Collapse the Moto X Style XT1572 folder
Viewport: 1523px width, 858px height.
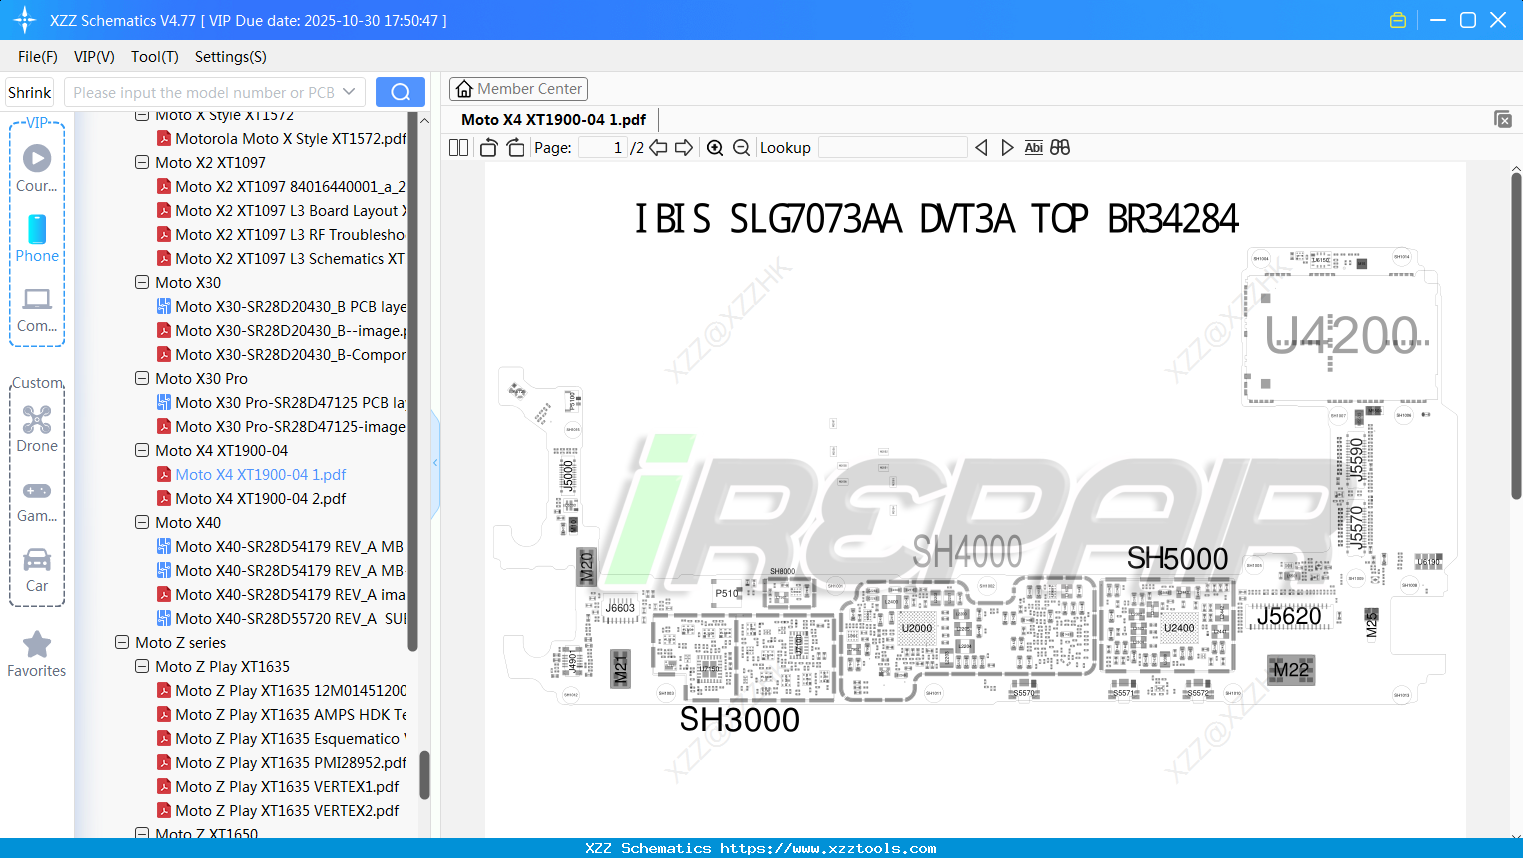tap(142, 116)
